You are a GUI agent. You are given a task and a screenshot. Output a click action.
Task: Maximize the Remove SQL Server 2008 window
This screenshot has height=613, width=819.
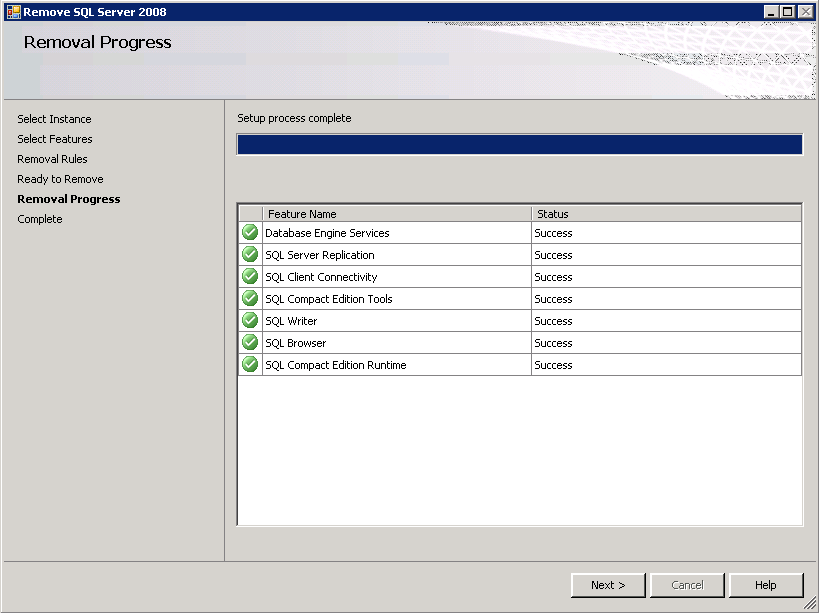(x=788, y=11)
